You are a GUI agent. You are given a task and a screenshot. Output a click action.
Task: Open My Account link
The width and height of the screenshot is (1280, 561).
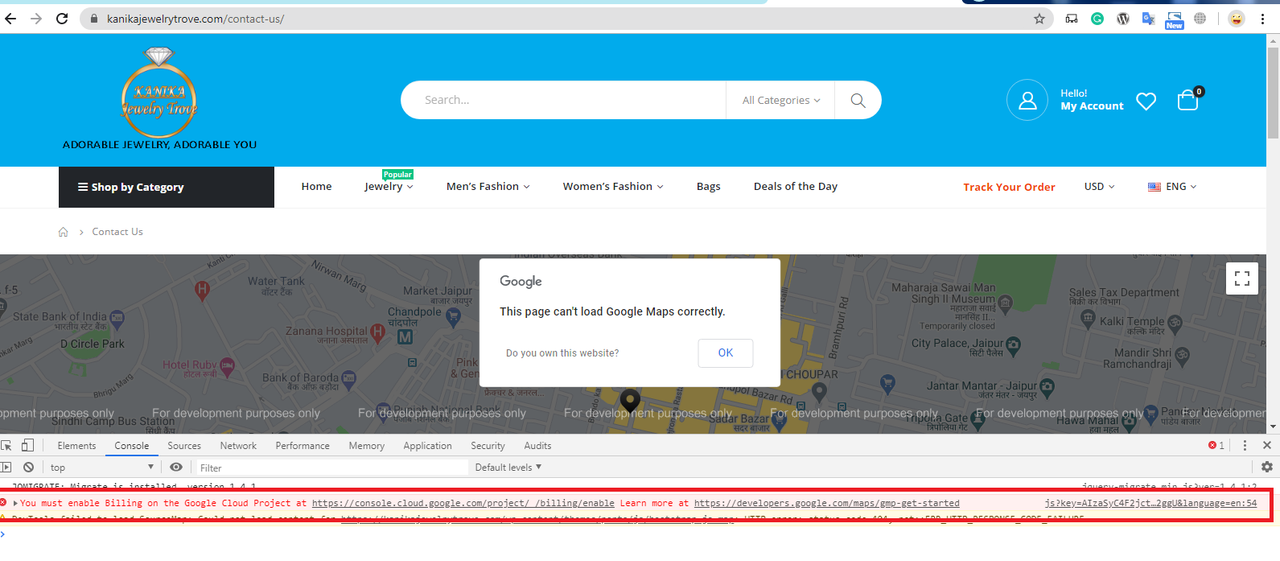click(1092, 106)
